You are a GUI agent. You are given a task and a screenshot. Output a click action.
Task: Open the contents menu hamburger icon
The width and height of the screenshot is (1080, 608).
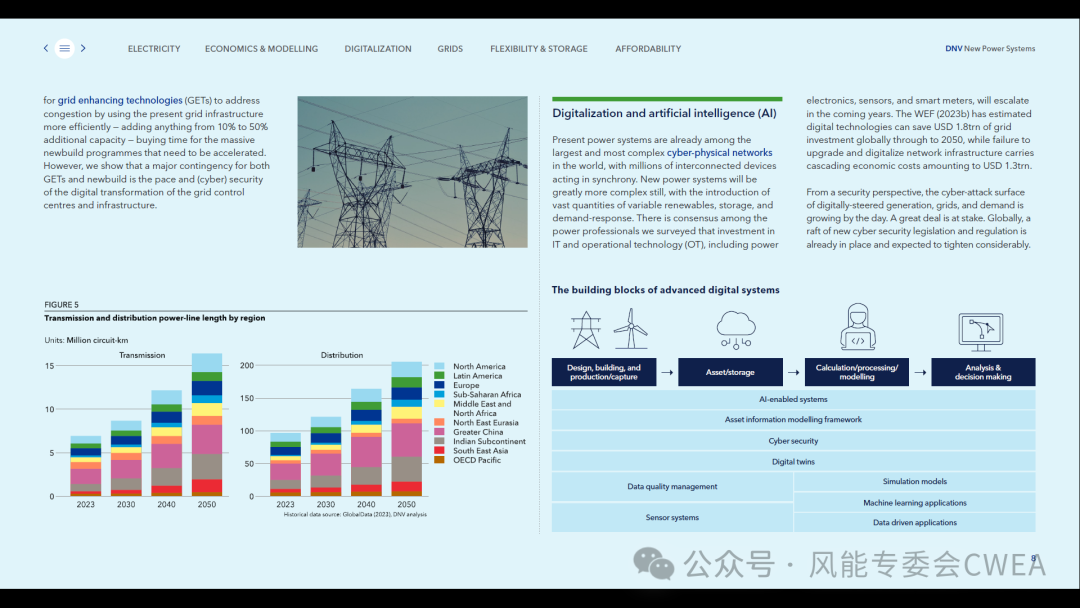pyautogui.click(x=65, y=48)
